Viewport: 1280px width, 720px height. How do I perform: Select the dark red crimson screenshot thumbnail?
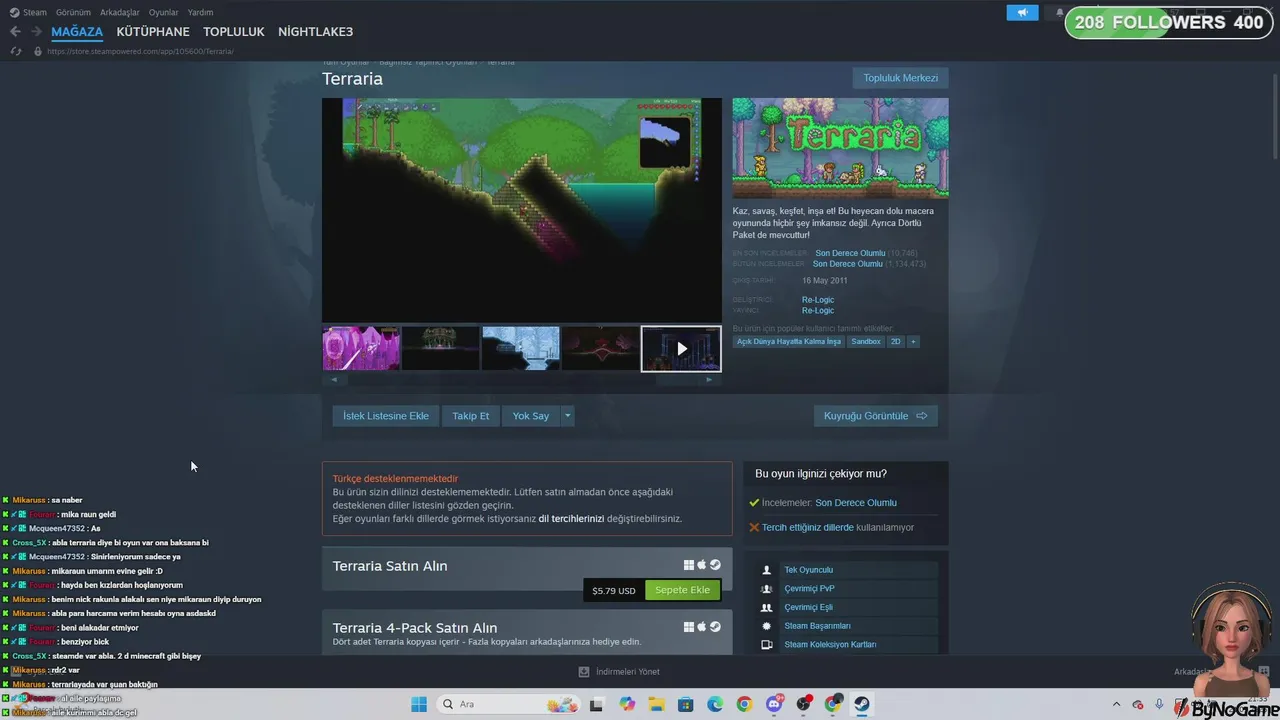(601, 348)
